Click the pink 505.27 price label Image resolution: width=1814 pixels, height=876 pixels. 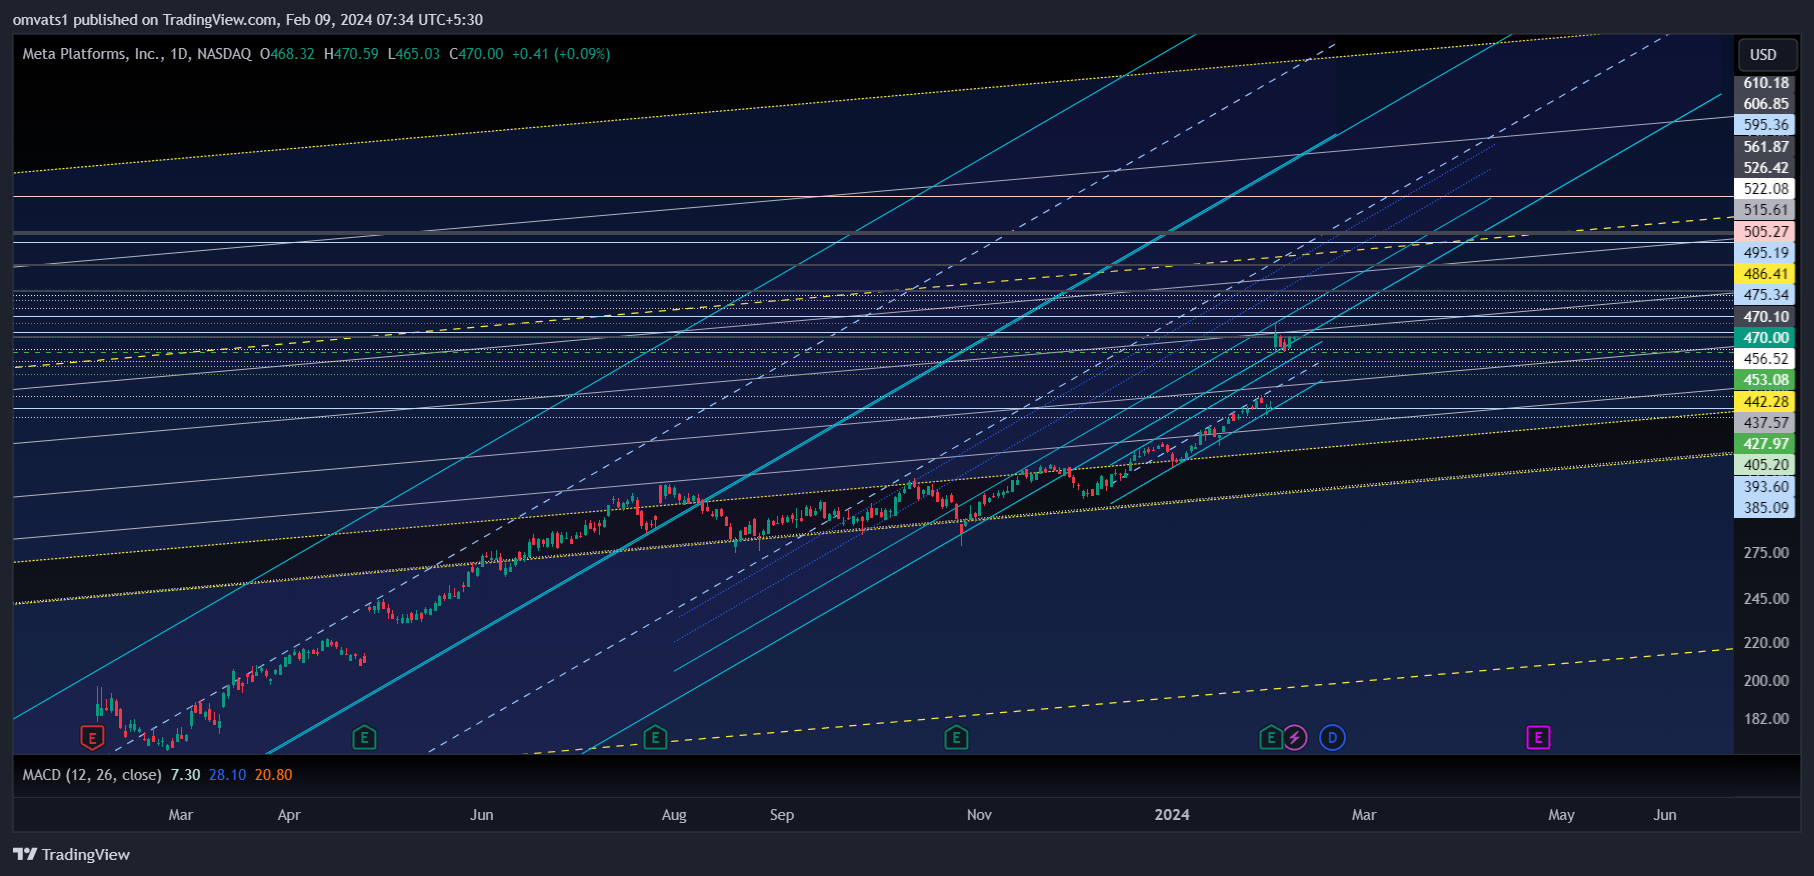1766,232
